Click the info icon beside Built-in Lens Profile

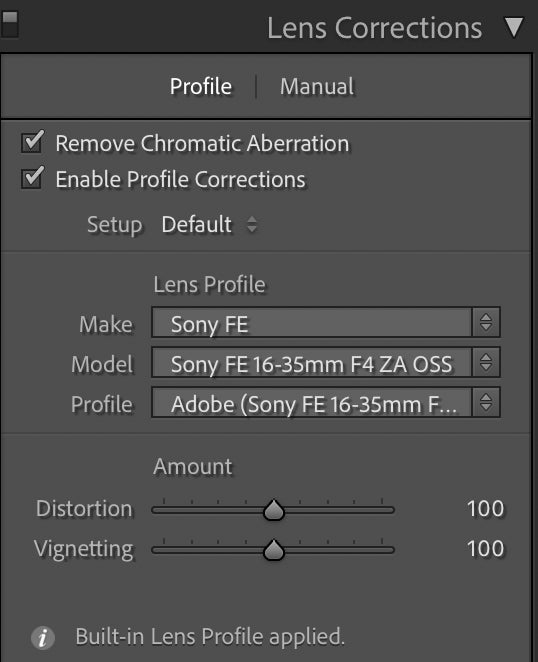tap(43, 638)
